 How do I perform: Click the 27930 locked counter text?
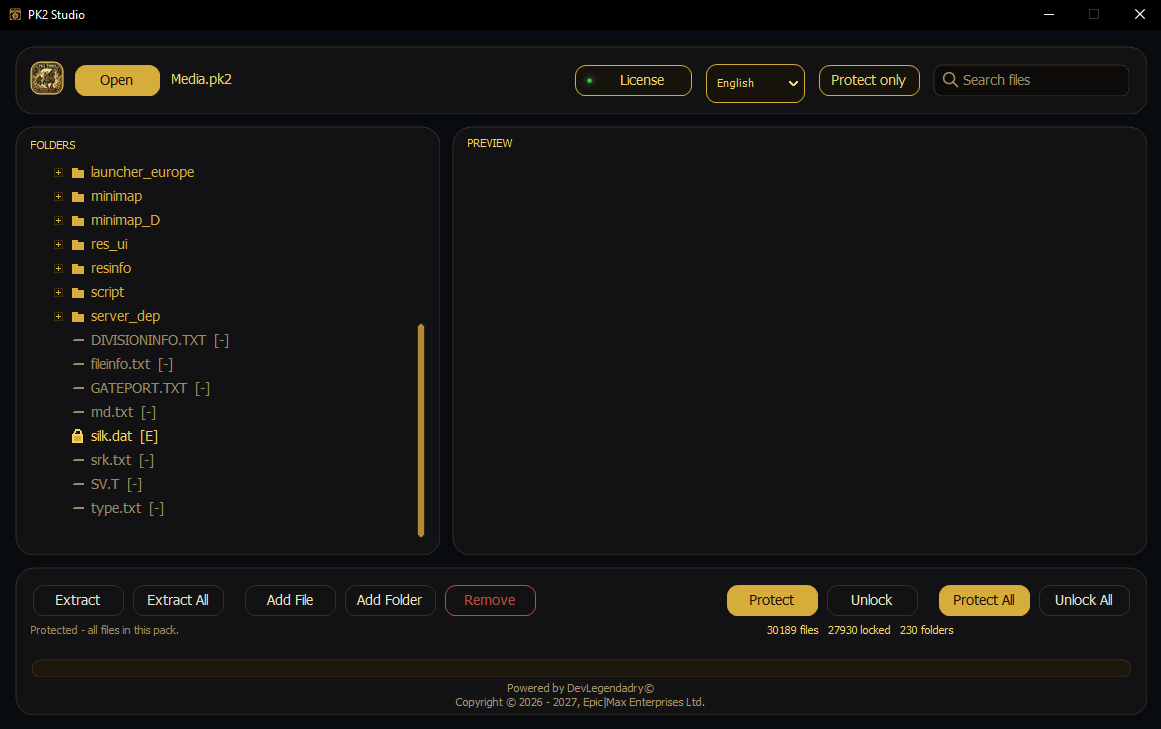click(x=859, y=630)
